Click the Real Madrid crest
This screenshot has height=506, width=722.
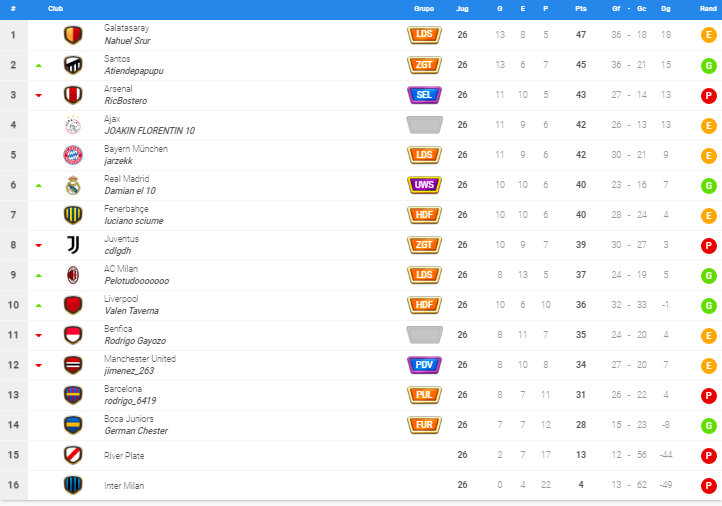(73, 185)
